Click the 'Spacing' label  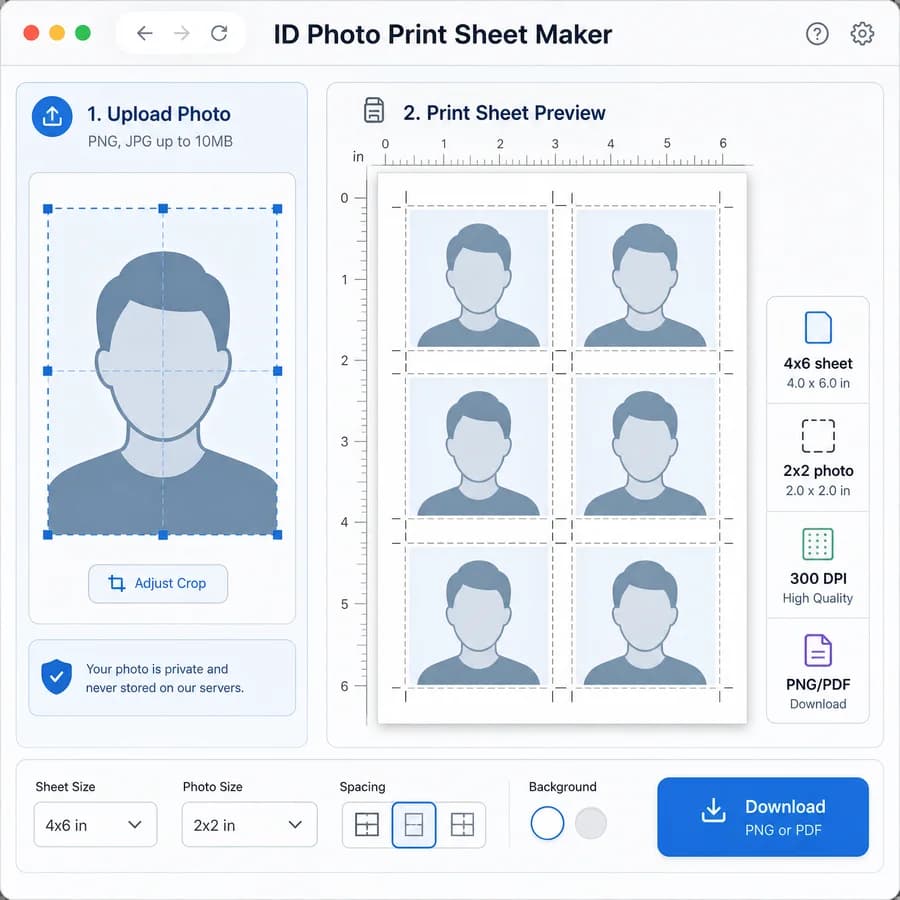coord(362,787)
